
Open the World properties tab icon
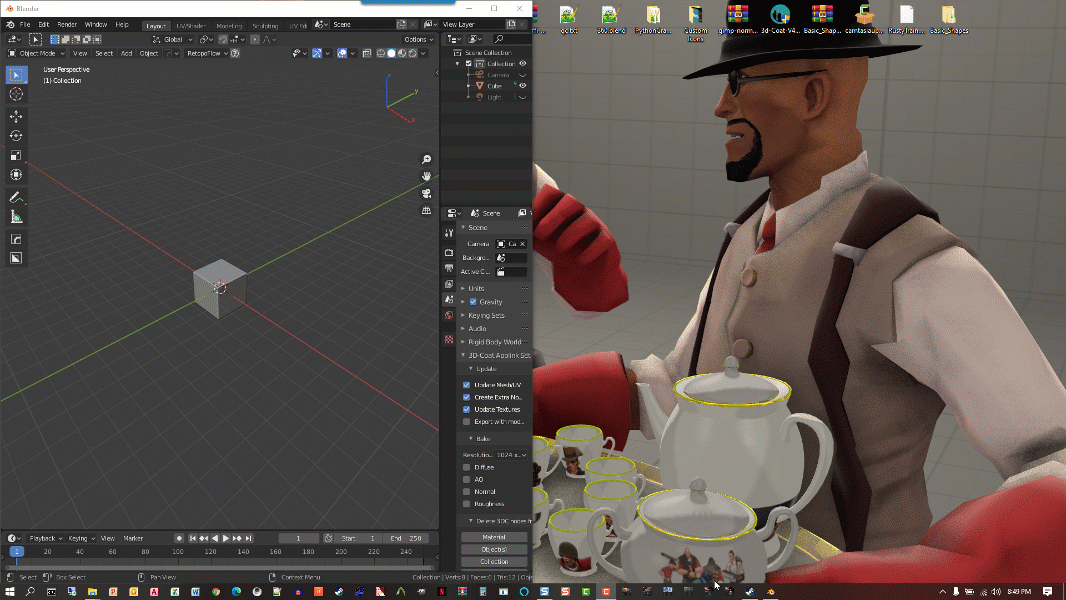click(449, 315)
